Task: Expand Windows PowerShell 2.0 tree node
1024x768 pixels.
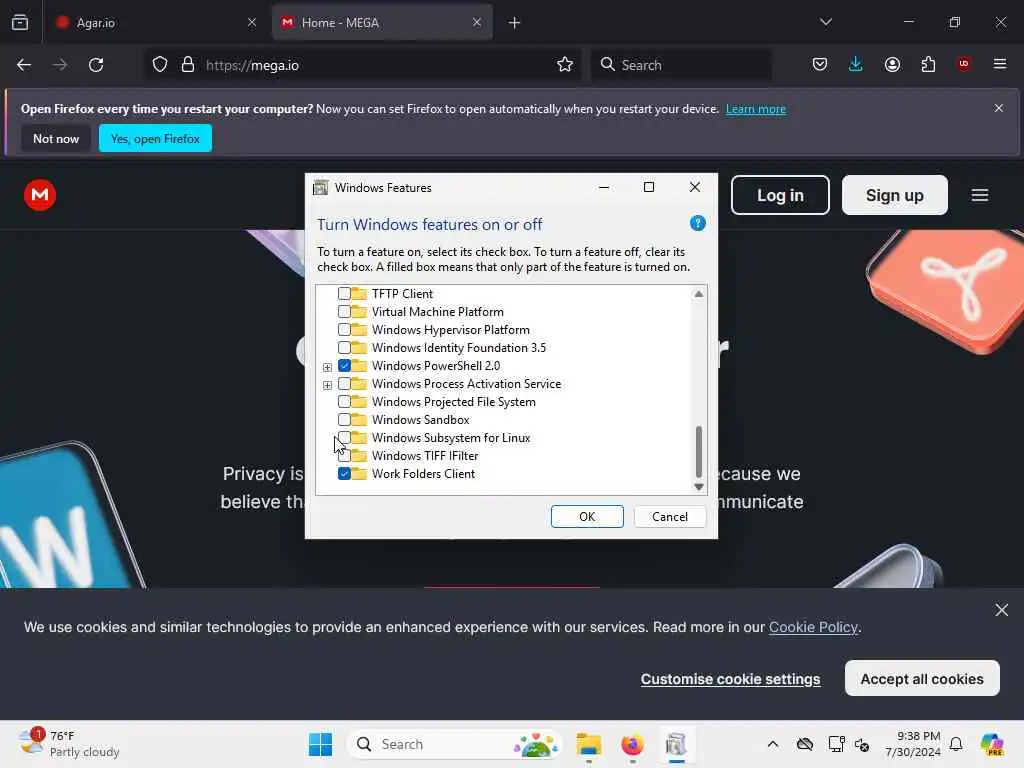Action: point(327,367)
